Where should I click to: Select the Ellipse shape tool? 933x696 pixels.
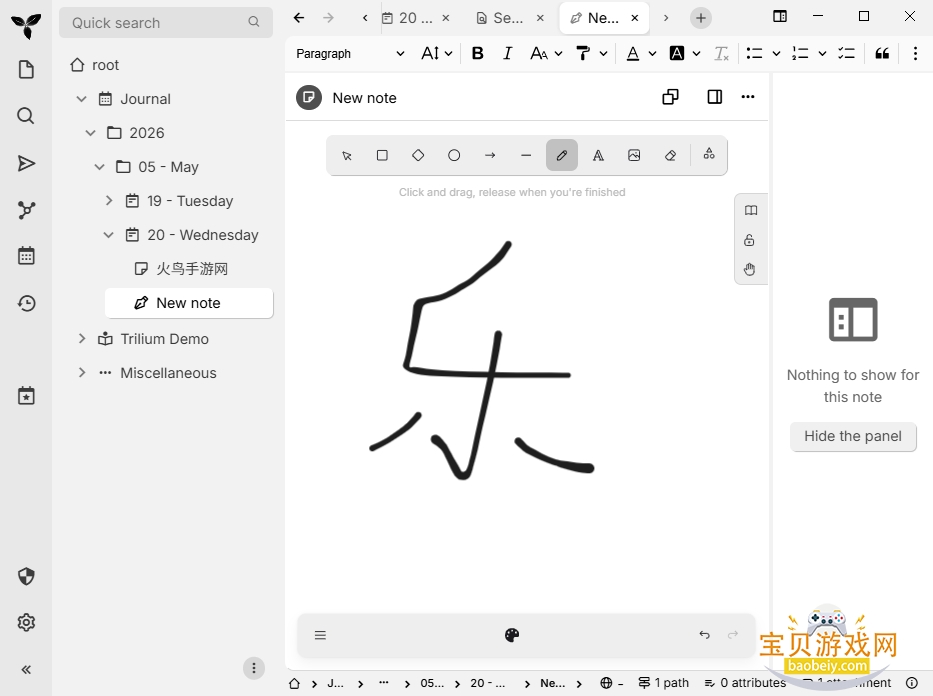coord(454,156)
